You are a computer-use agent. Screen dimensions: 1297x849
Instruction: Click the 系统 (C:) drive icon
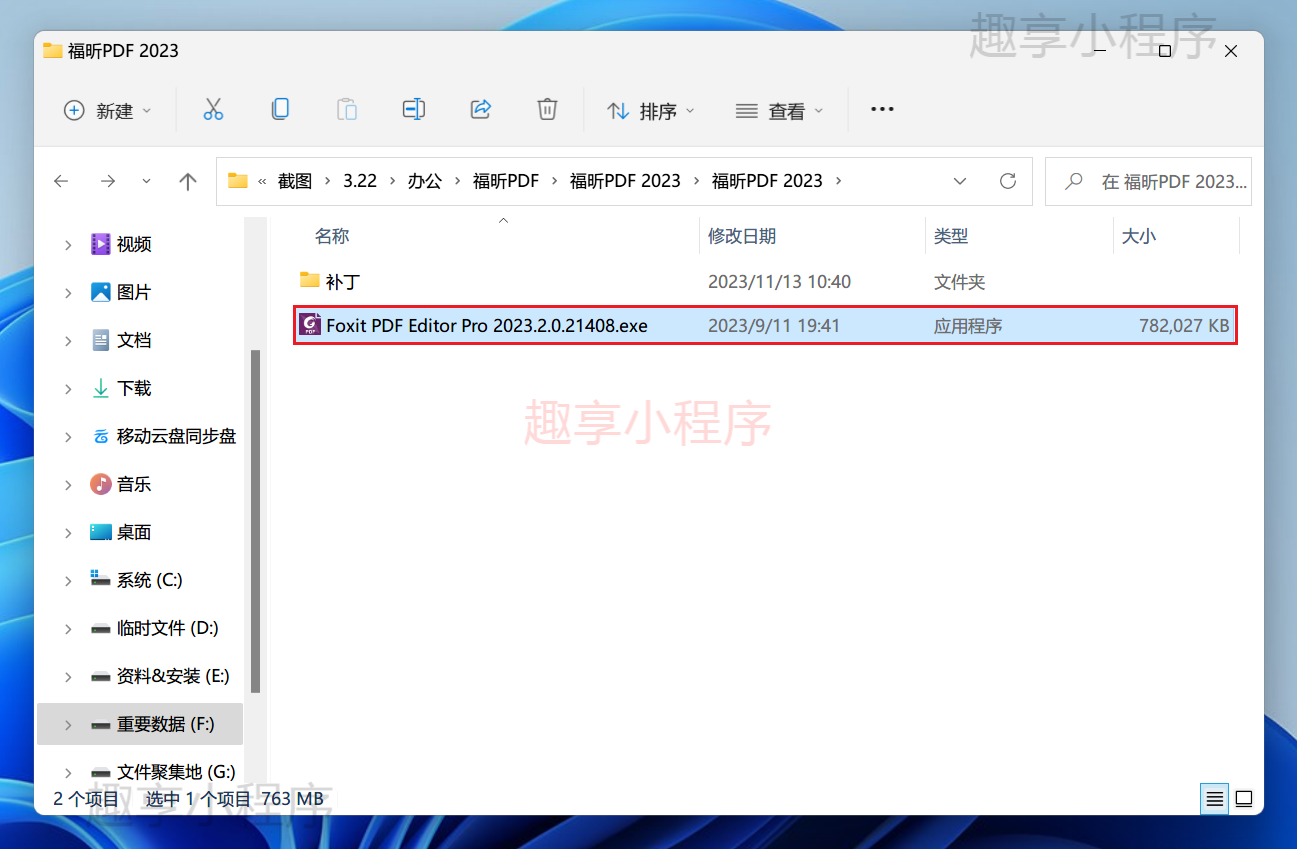[101, 579]
